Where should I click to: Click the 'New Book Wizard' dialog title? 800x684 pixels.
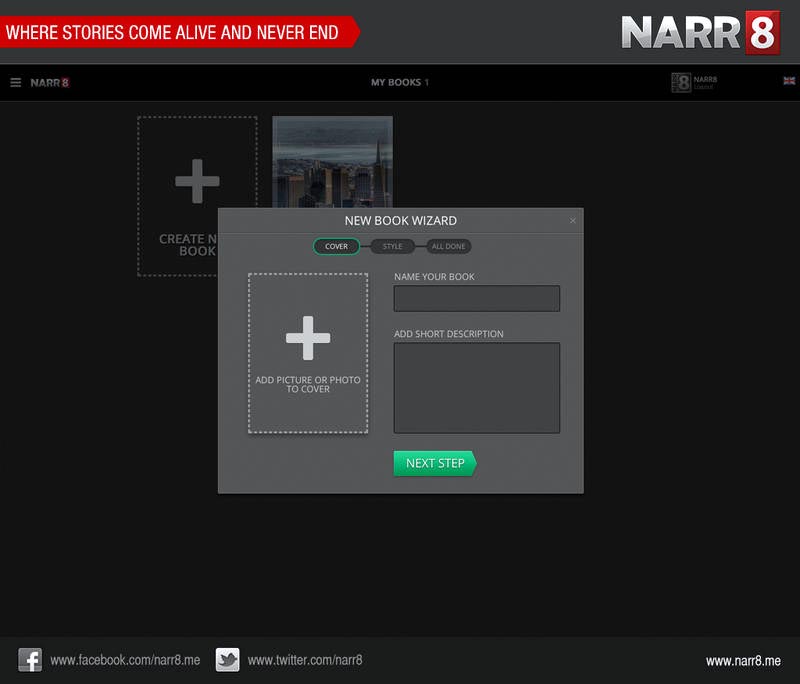click(401, 221)
